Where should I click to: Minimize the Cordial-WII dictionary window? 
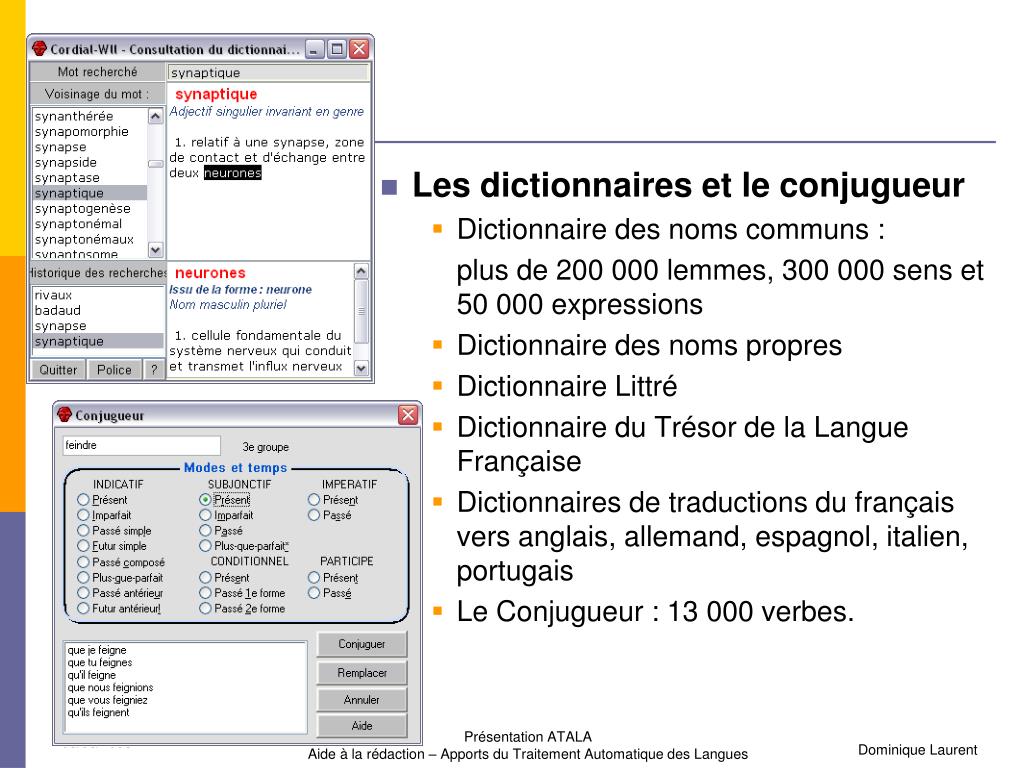pos(315,49)
